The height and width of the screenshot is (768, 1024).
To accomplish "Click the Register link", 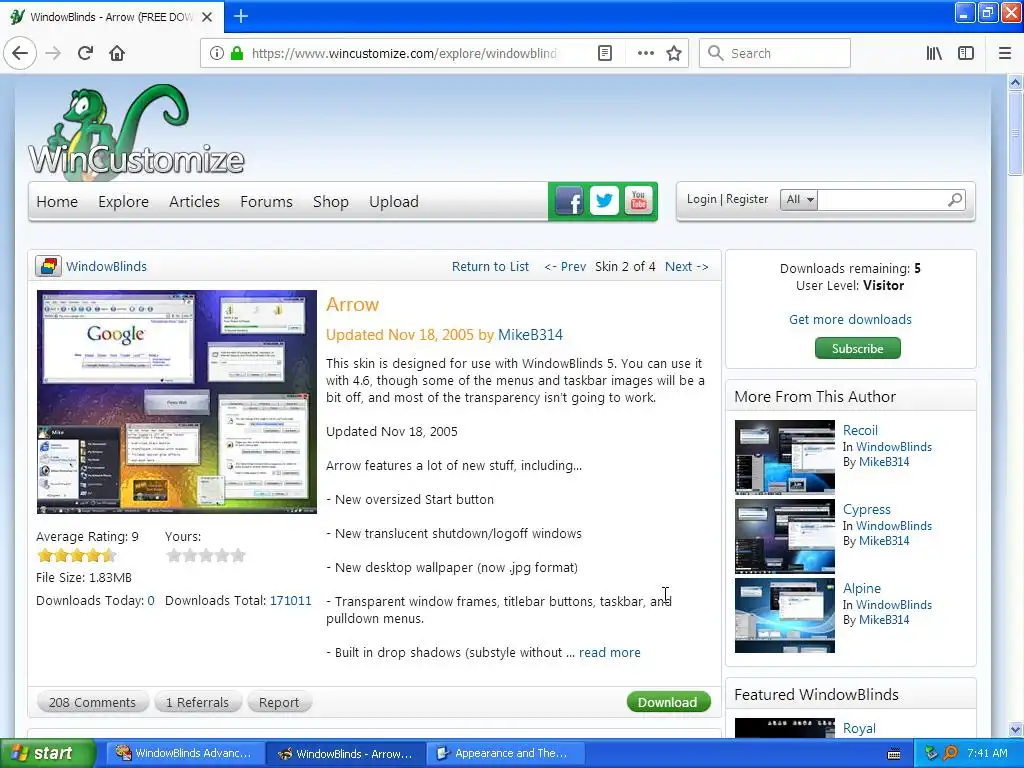I will click(747, 199).
